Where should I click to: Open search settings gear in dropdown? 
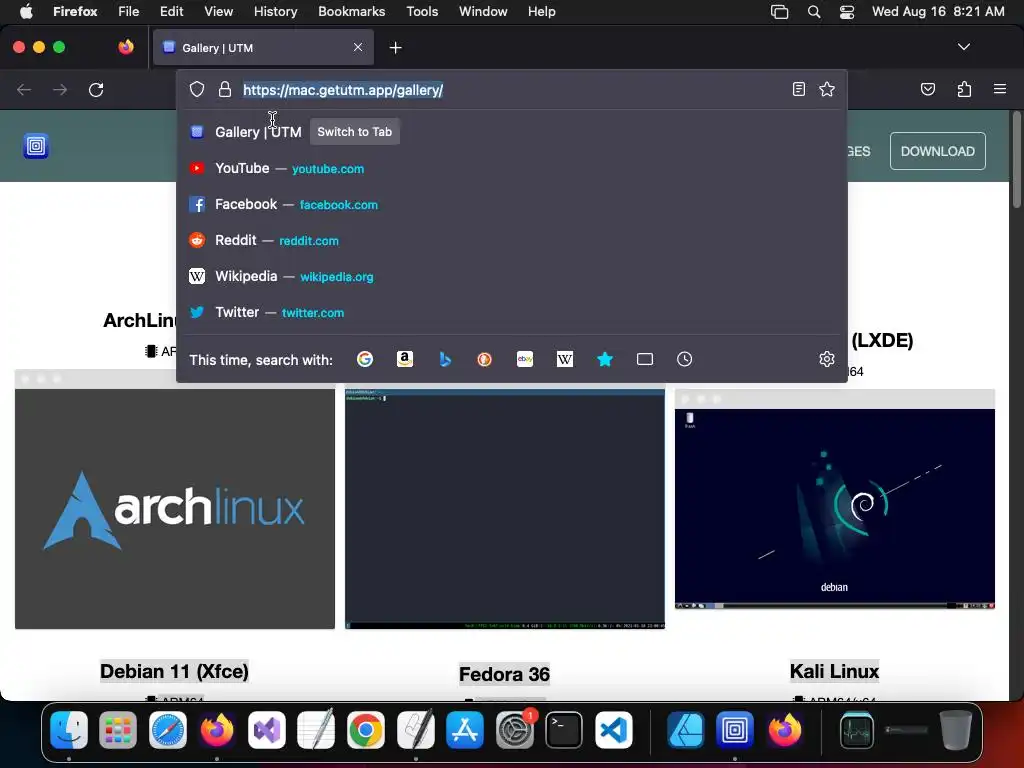point(827,359)
